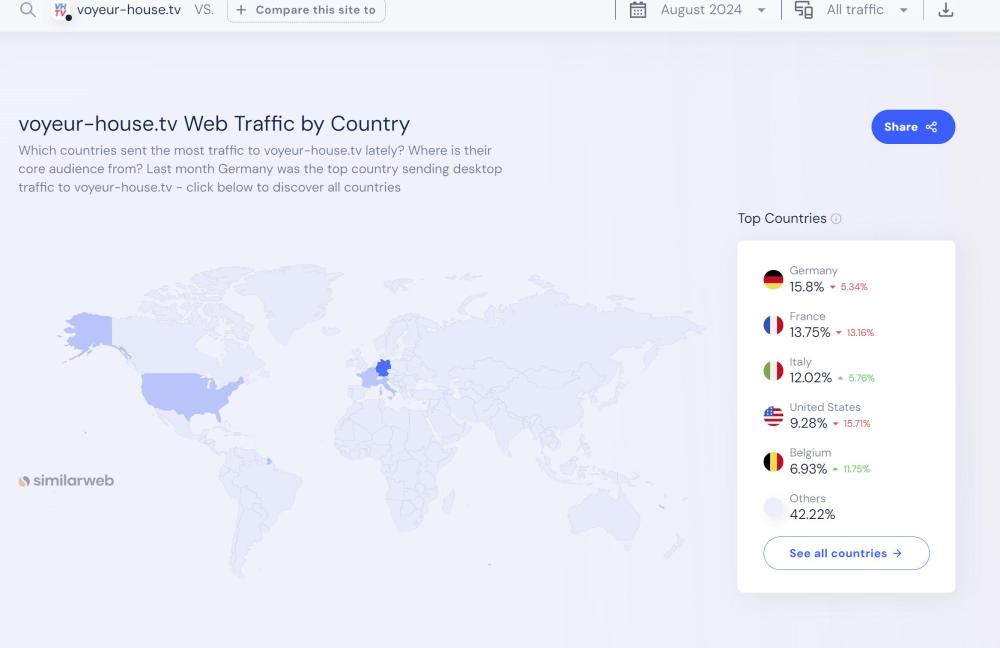The width and height of the screenshot is (1000, 648).
Task: Click United States region on the map
Action: point(190,392)
